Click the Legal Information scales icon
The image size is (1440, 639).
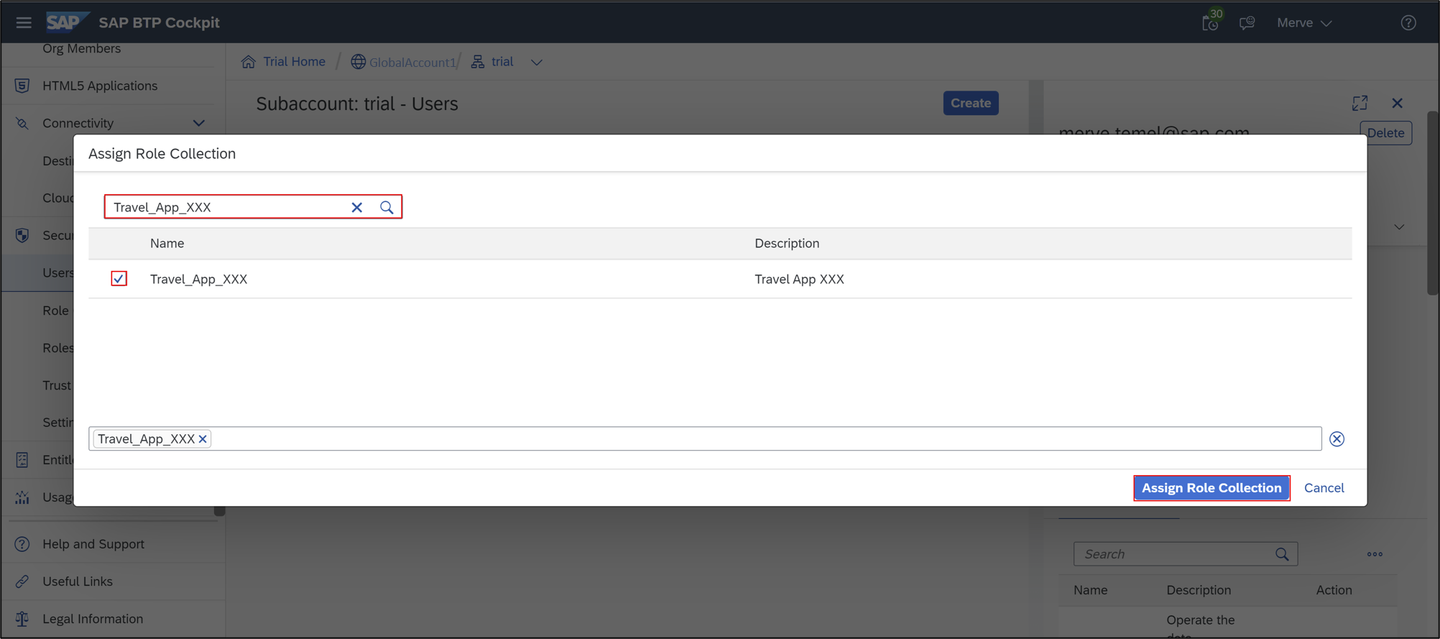22,619
